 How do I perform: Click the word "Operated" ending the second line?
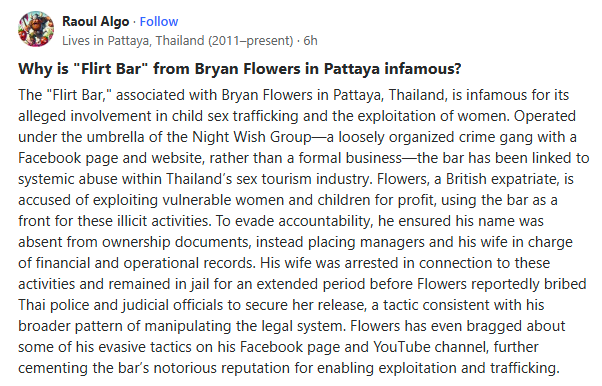(545, 116)
